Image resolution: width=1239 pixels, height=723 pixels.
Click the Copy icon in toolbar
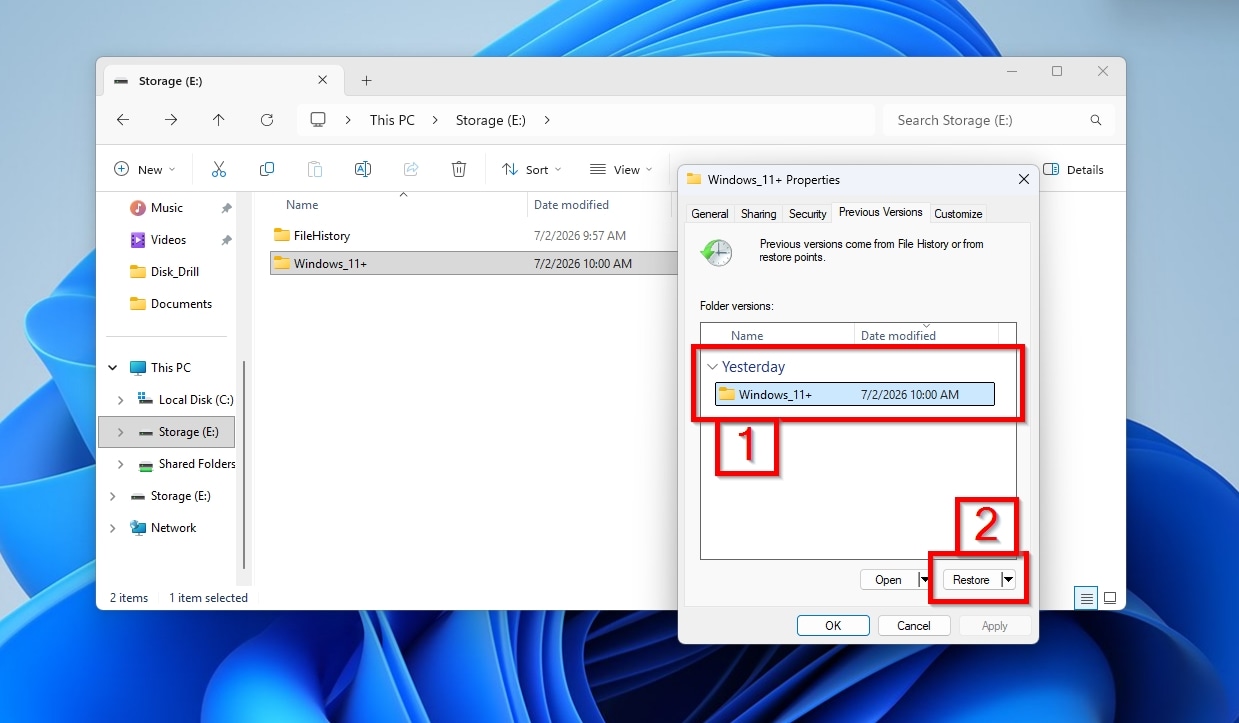267,169
